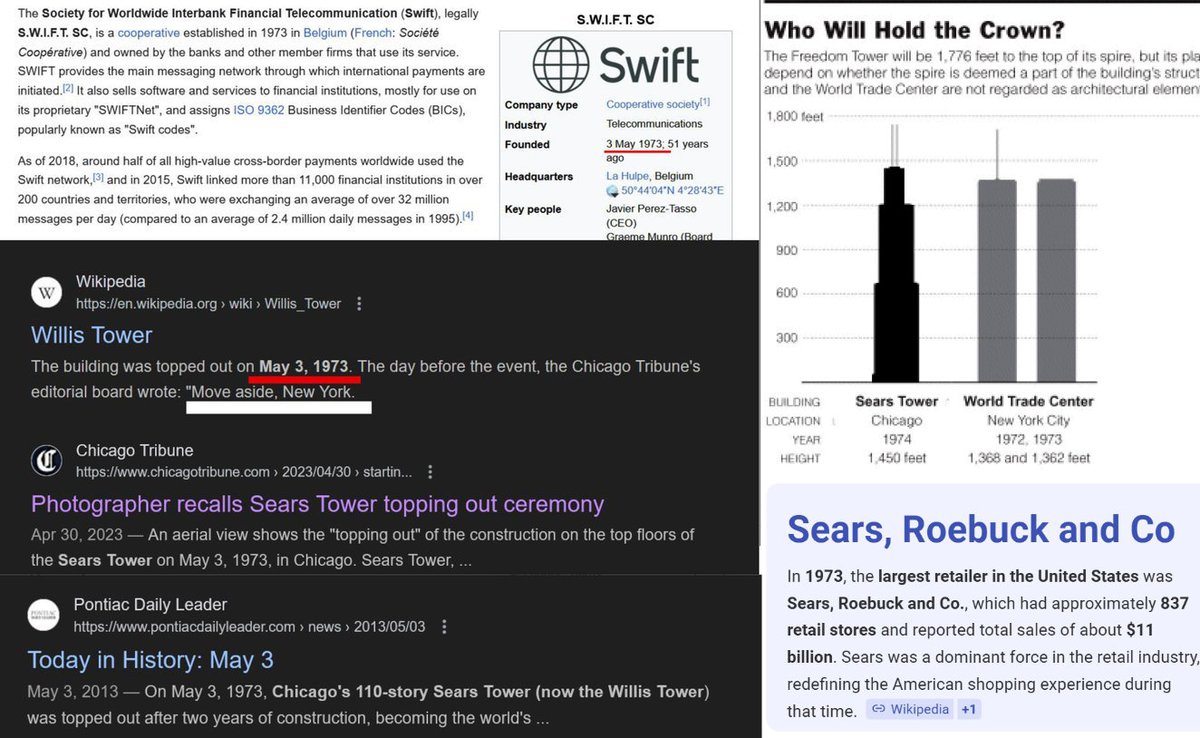Click the 'New York City' location value
The image size is (1200, 738).
pyautogui.click(x=1029, y=421)
